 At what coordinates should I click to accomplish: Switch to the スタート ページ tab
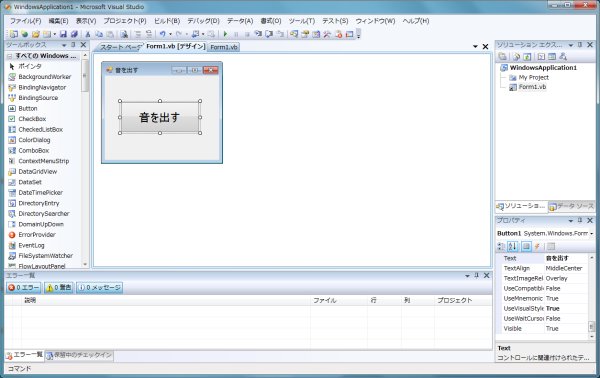click(120, 47)
